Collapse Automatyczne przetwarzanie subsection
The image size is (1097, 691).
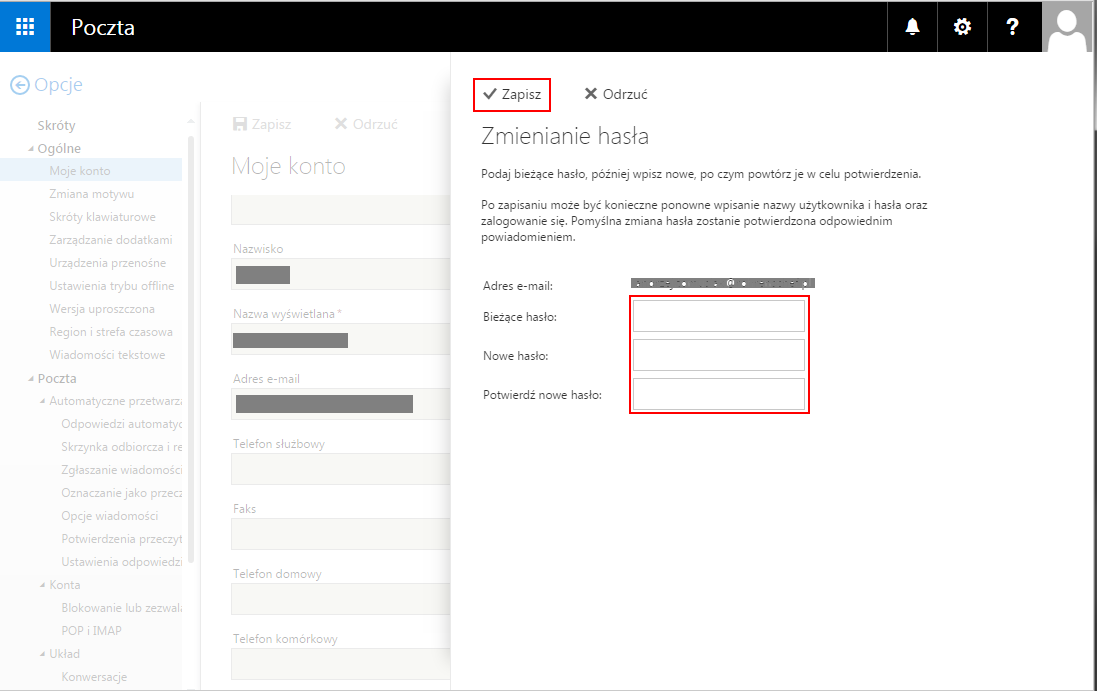[x=43, y=401]
